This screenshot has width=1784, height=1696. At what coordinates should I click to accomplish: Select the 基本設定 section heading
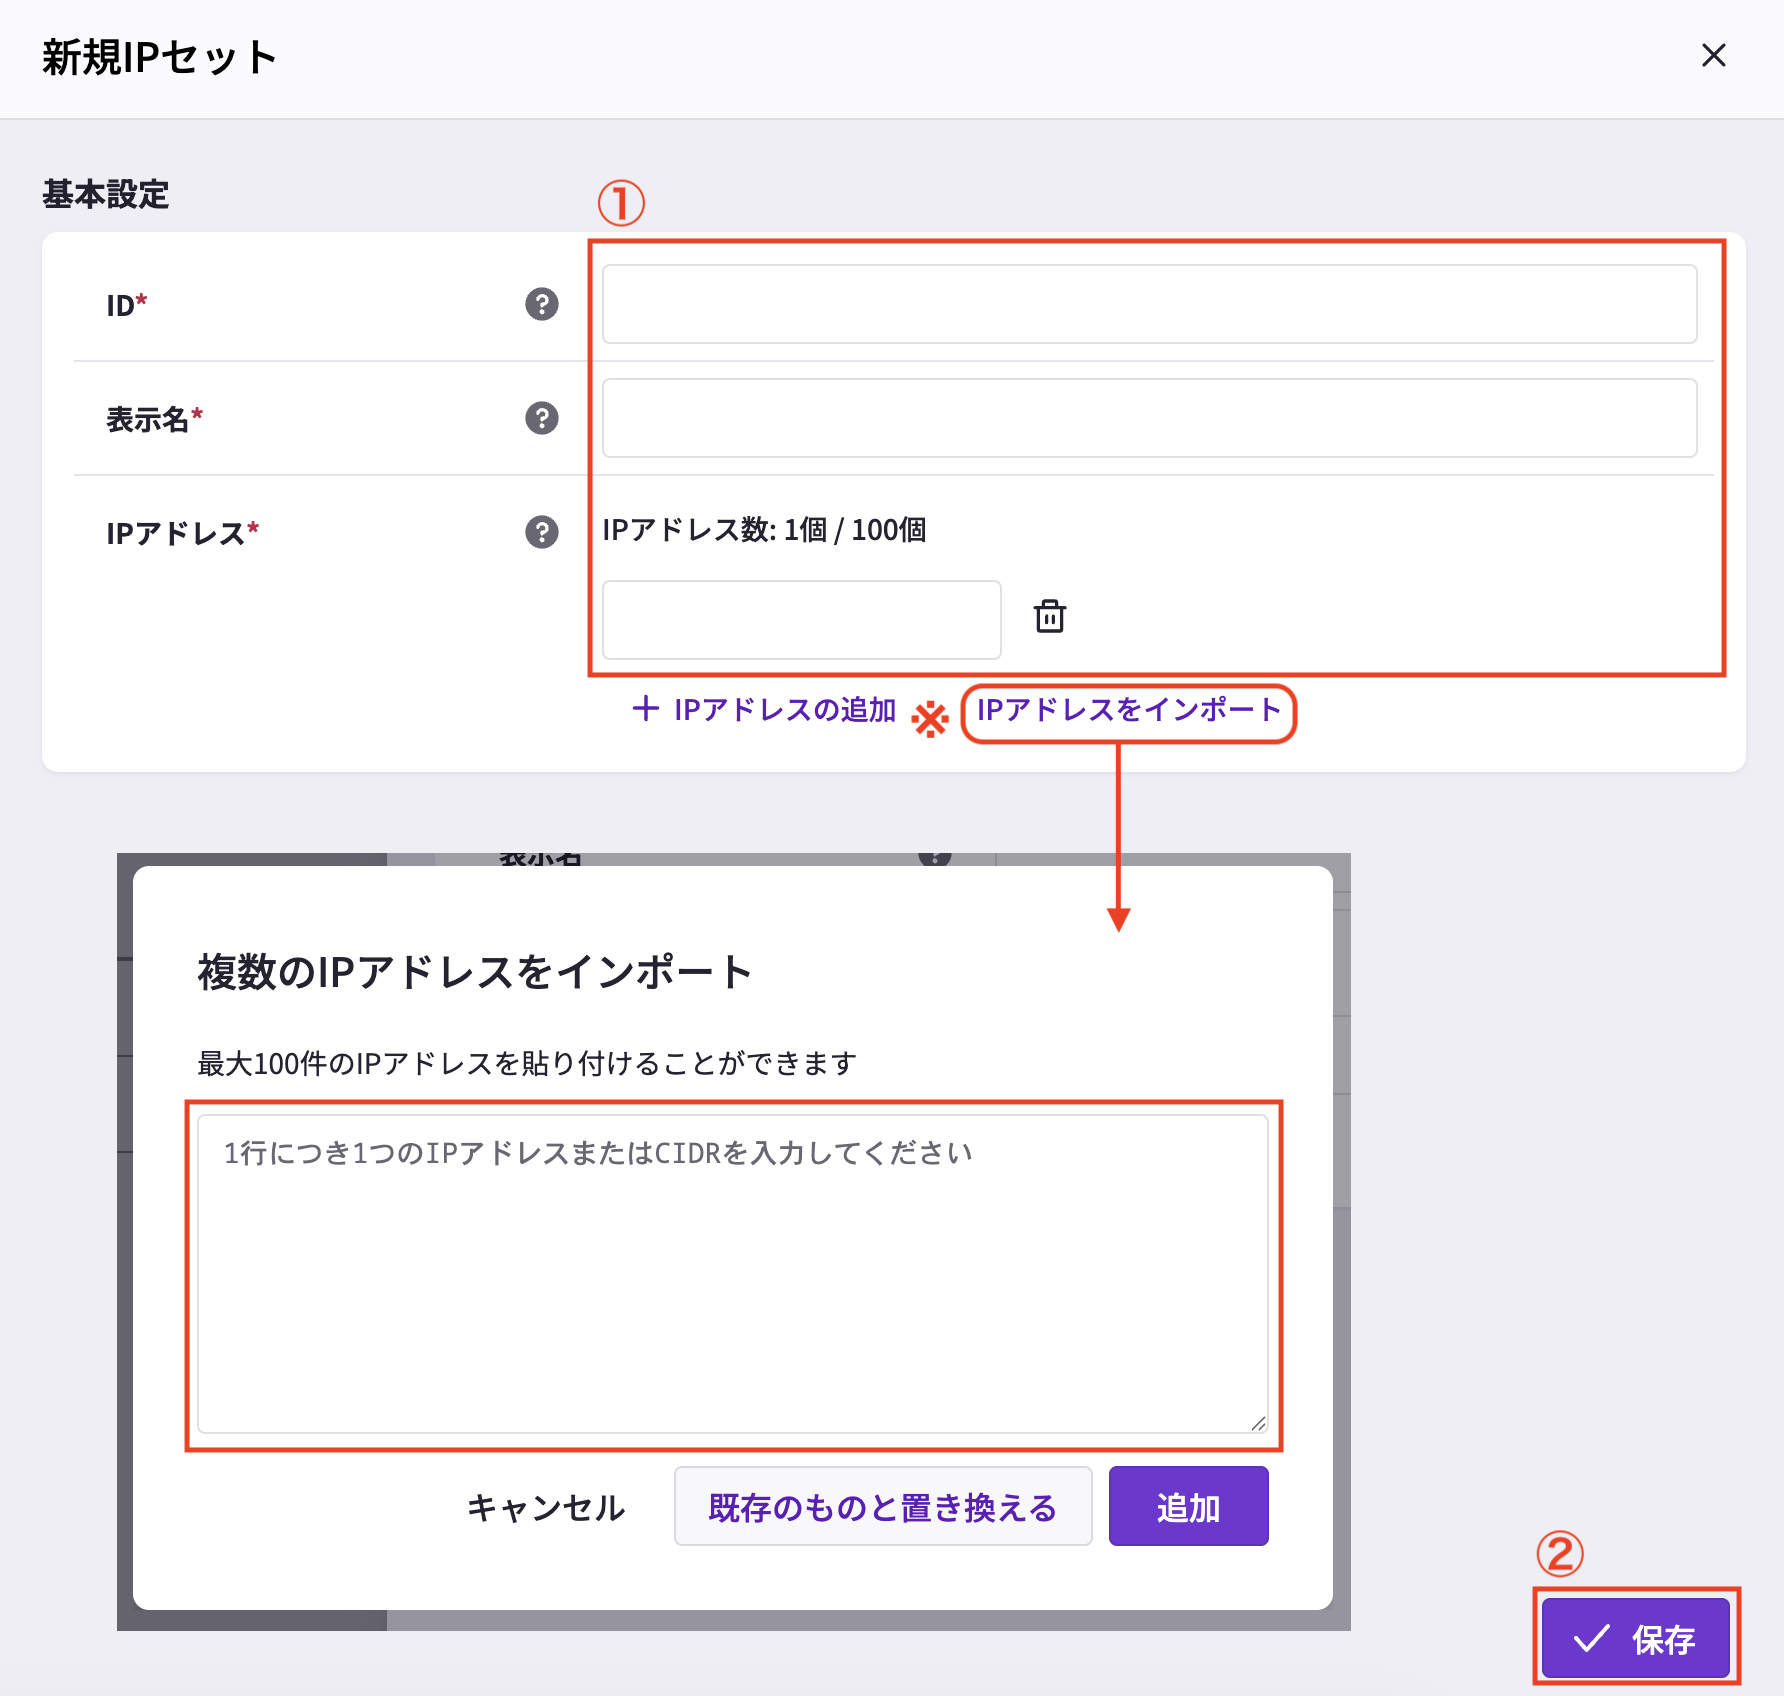(x=106, y=194)
